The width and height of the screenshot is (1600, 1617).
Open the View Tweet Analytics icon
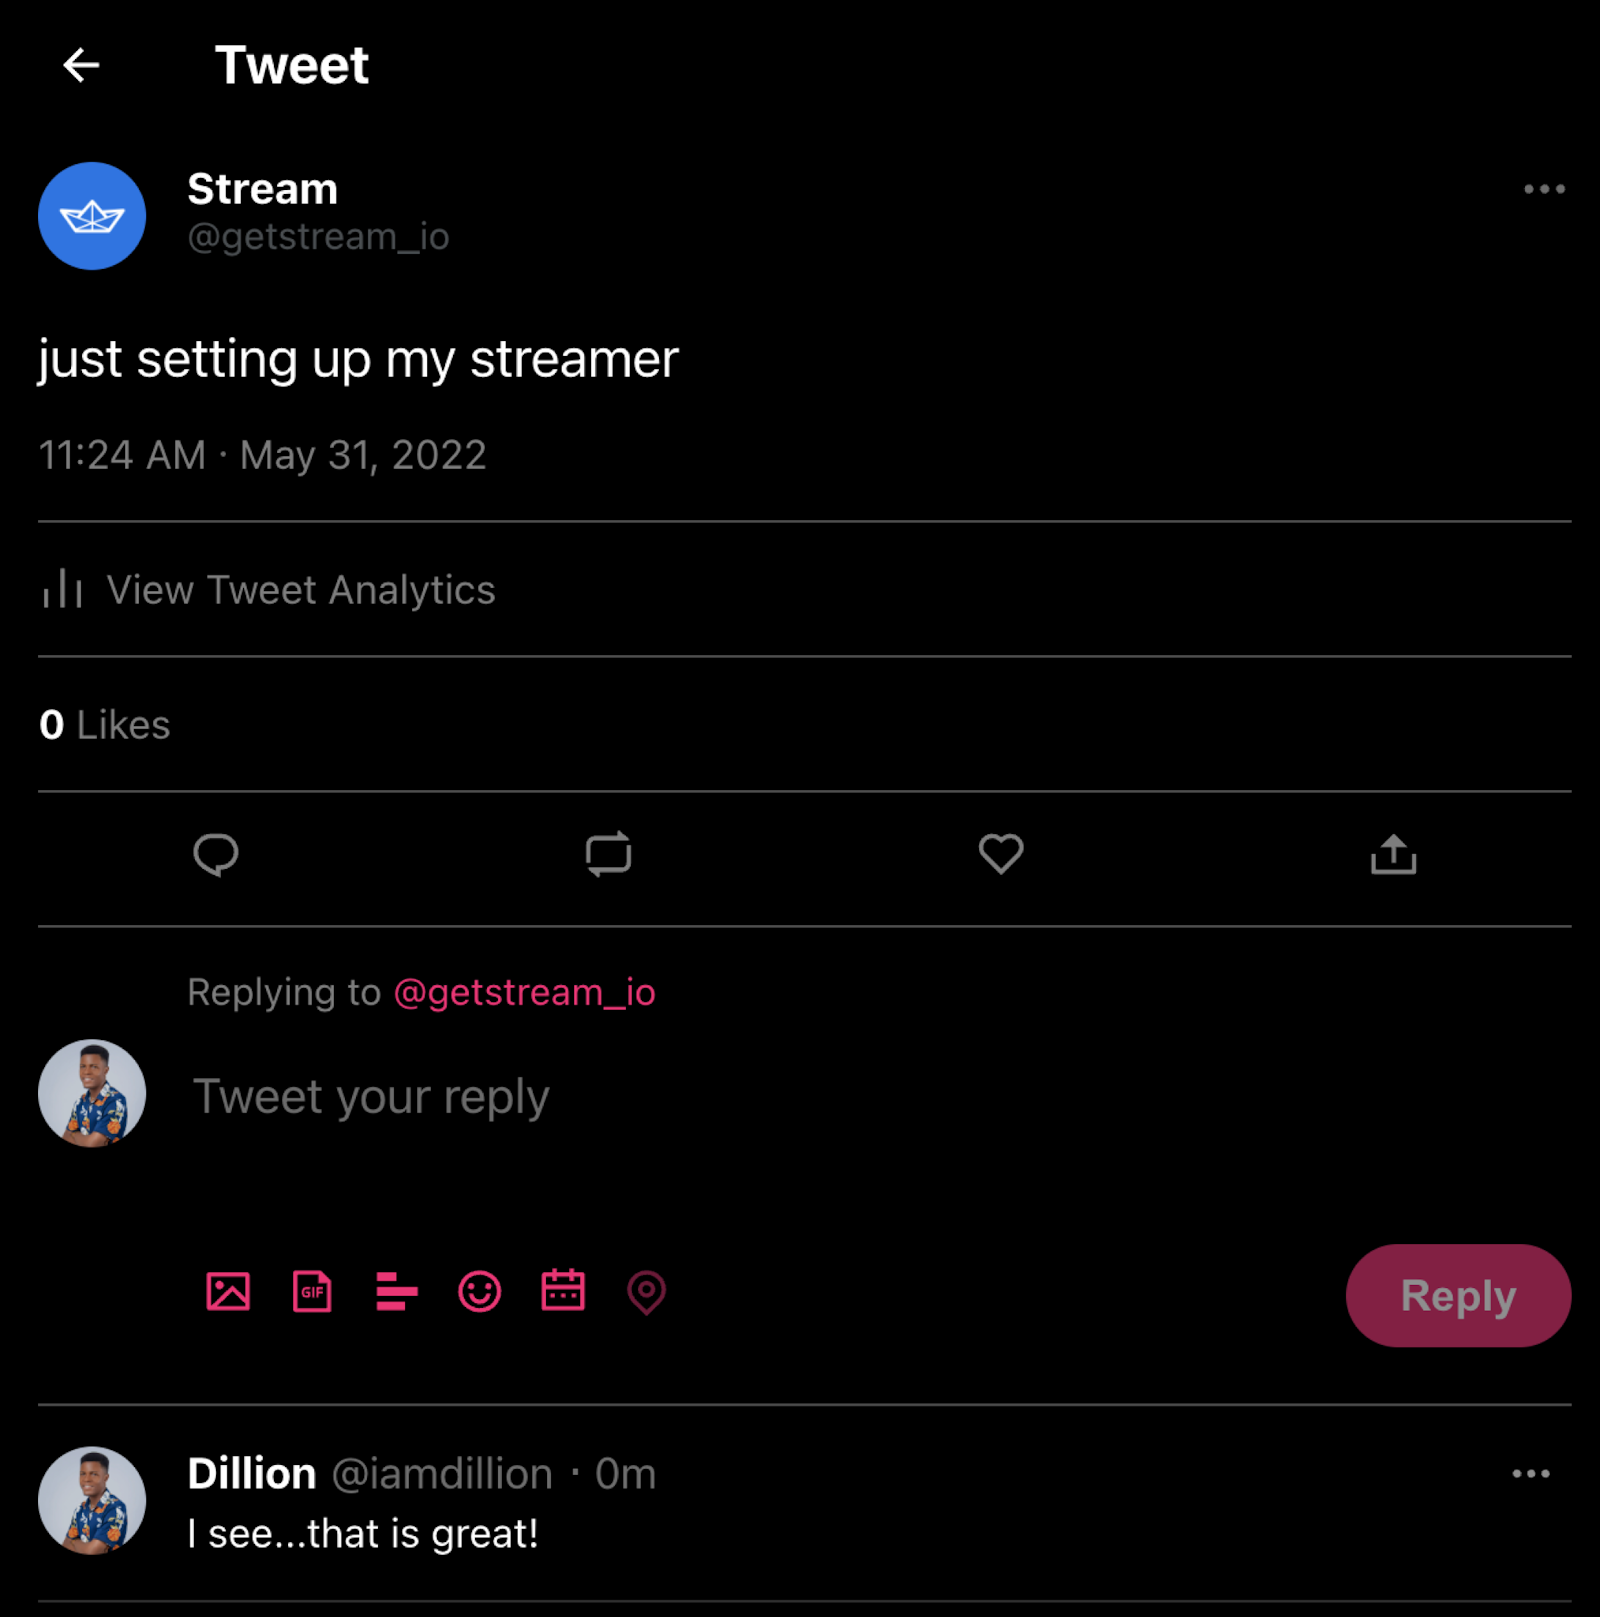(x=61, y=590)
